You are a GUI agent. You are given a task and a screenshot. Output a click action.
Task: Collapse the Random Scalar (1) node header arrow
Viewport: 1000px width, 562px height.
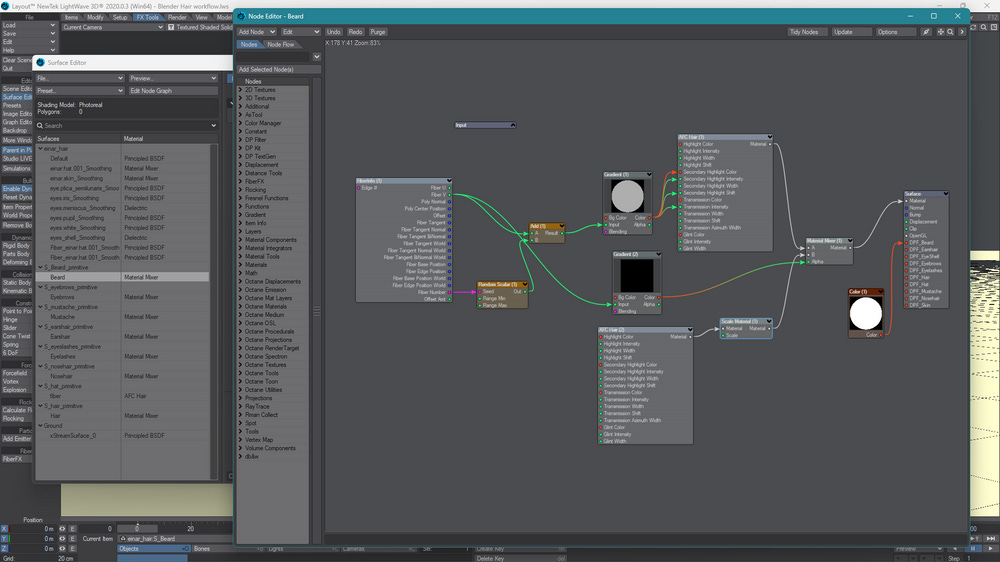tap(525, 285)
